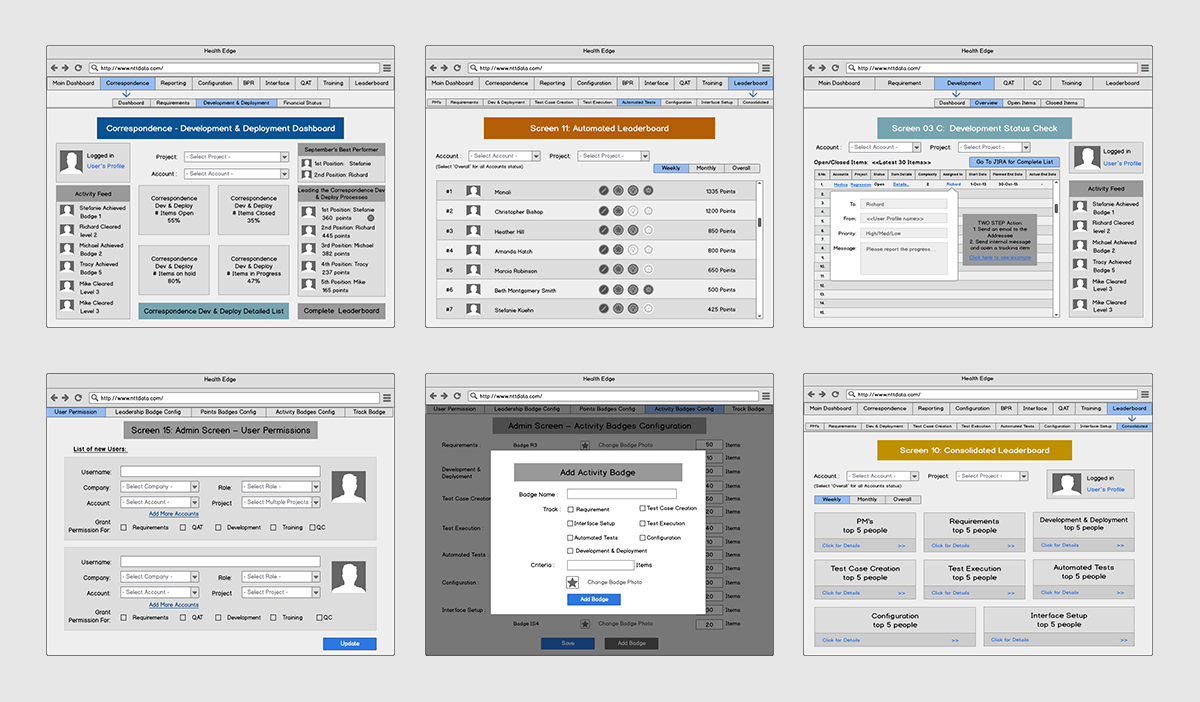The height and width of the screenshot is (702, 1200).
Task: Click the logged-in user avatar in Correspondence Dashboard
Action: 70,162
